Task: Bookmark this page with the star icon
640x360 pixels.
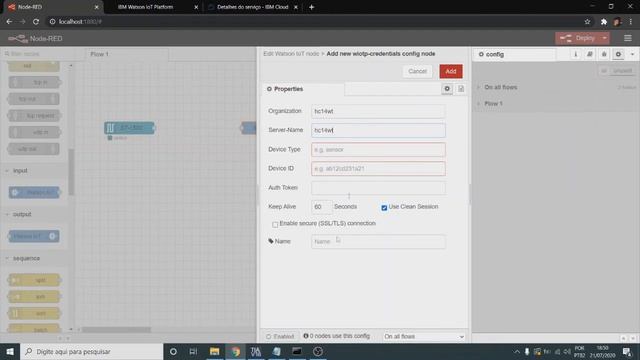Action: point(587,22)
